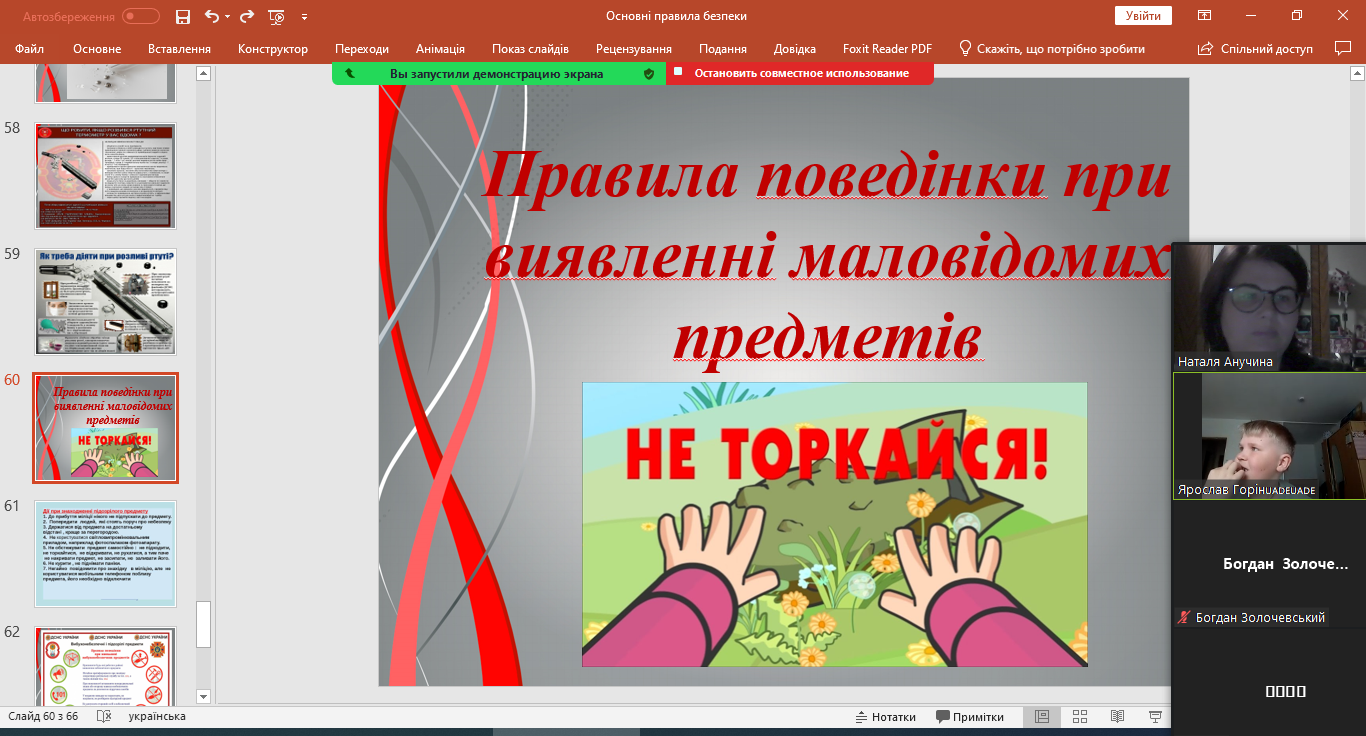
Task: Open the Переходи ribbon tab
Action: [x=362, y=48]
